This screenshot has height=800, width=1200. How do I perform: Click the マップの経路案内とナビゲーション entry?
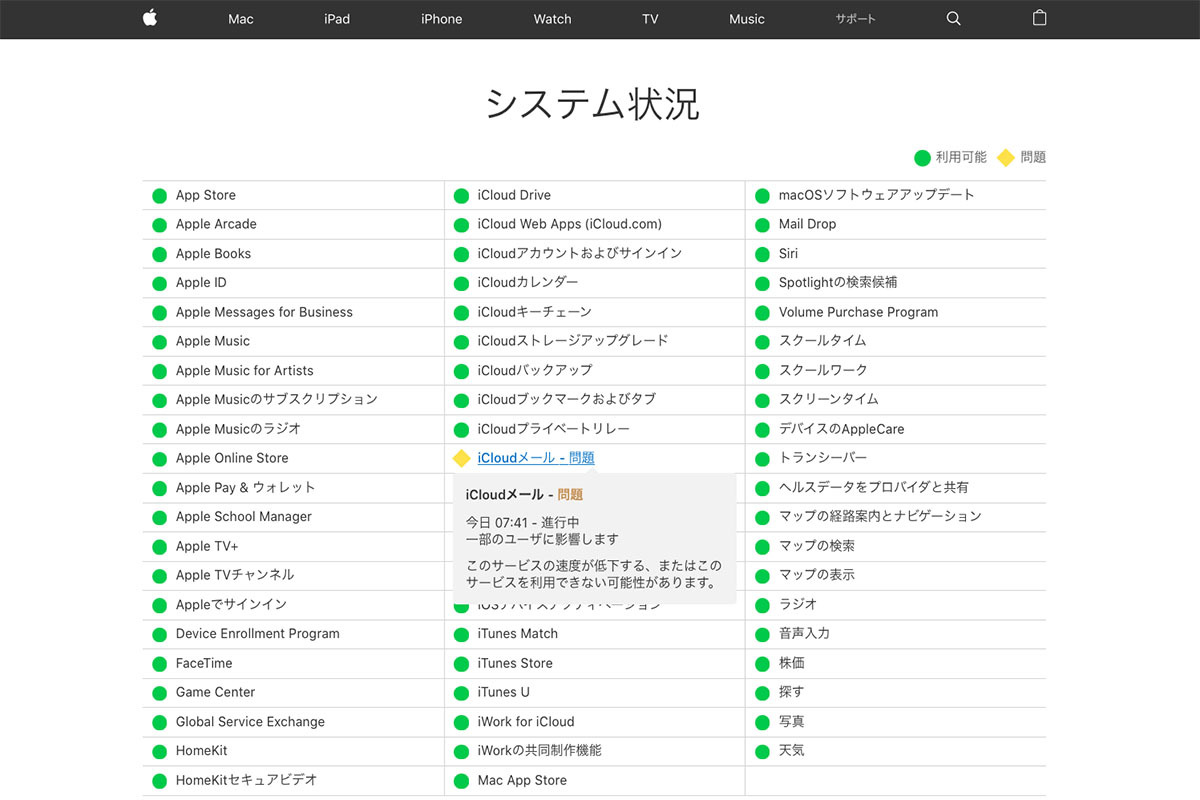tap(881, 516)
